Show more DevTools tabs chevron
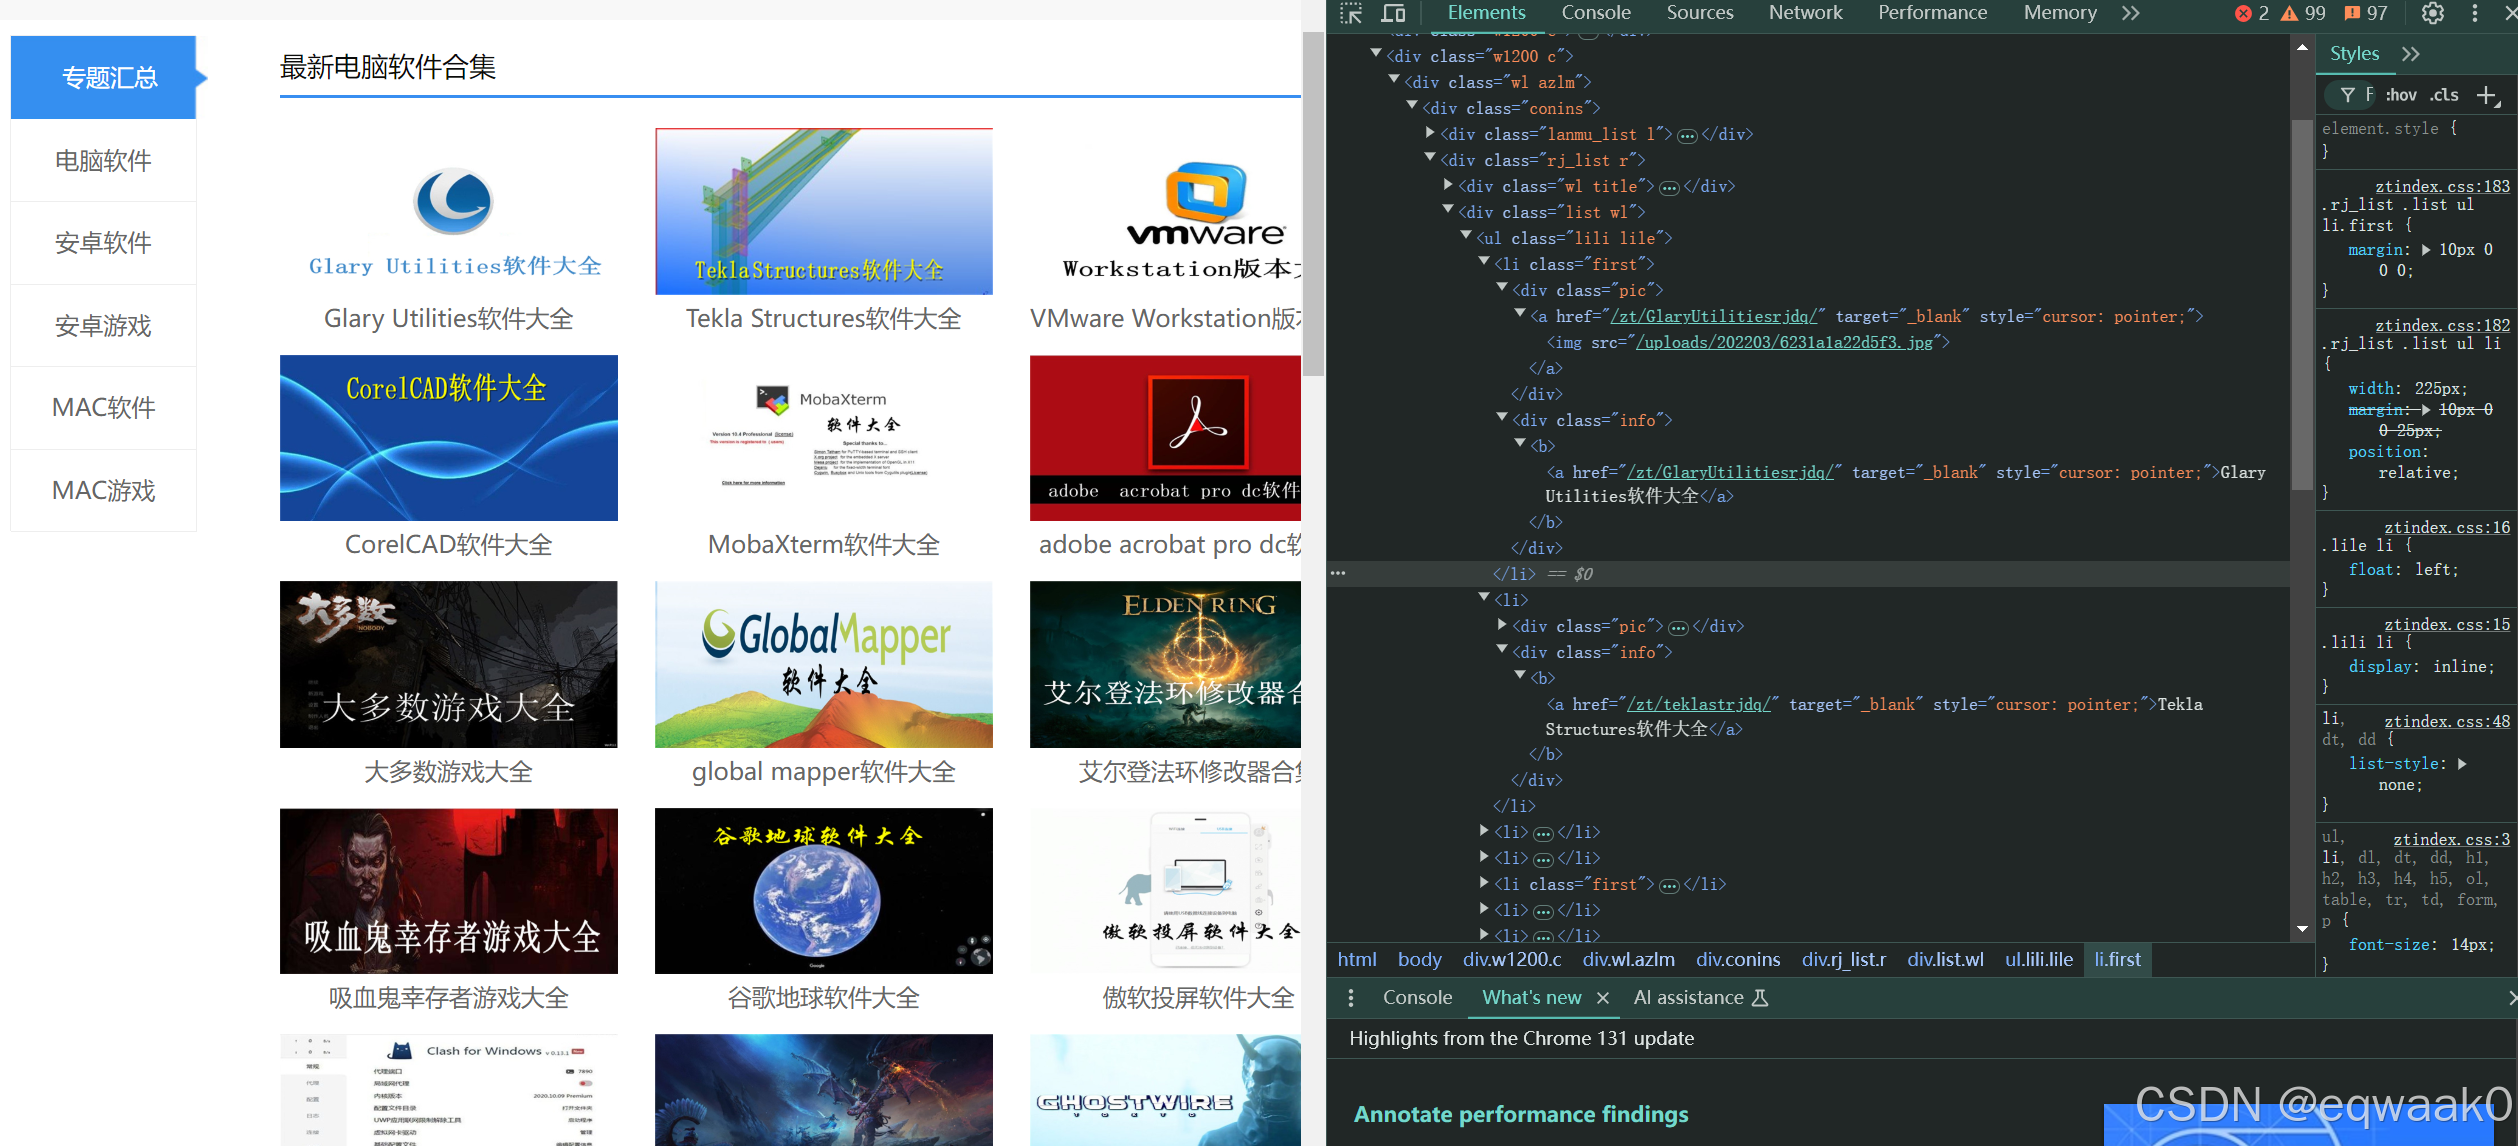Image resolution: width=2518 pixels, height=1146 pixels. tap(2131, 13)
